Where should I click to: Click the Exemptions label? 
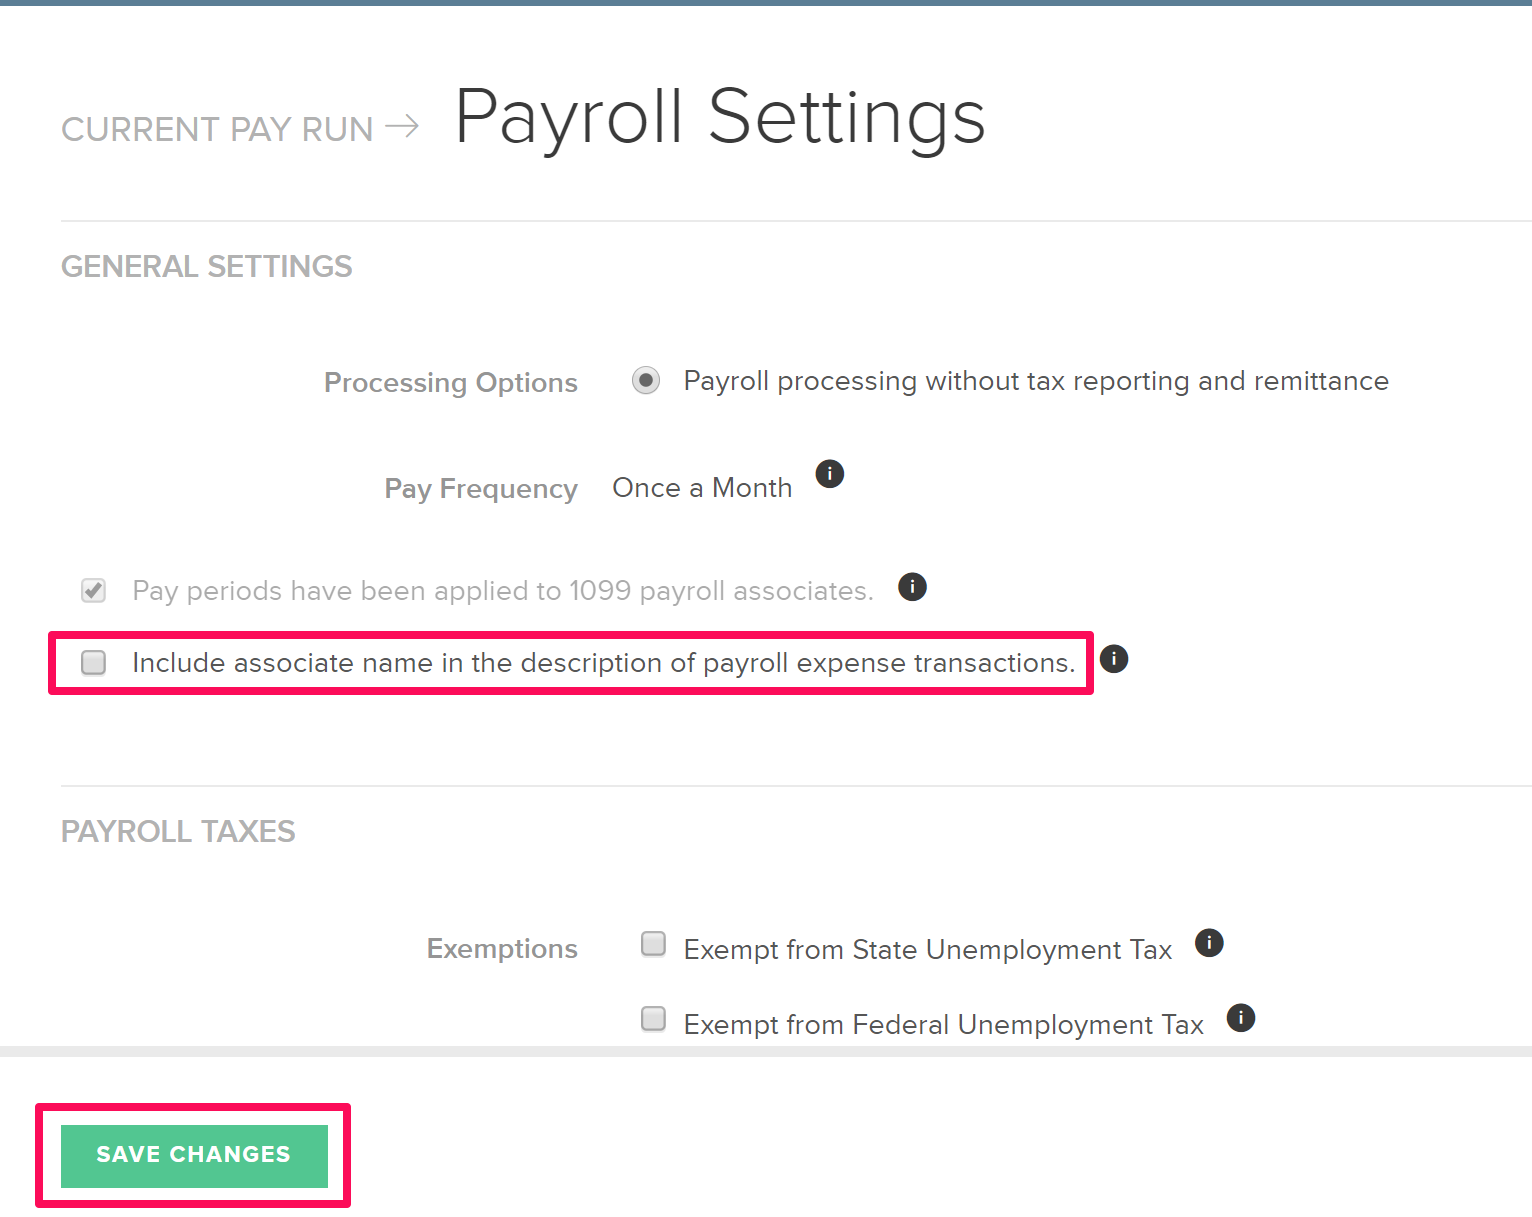click(502, 949)
